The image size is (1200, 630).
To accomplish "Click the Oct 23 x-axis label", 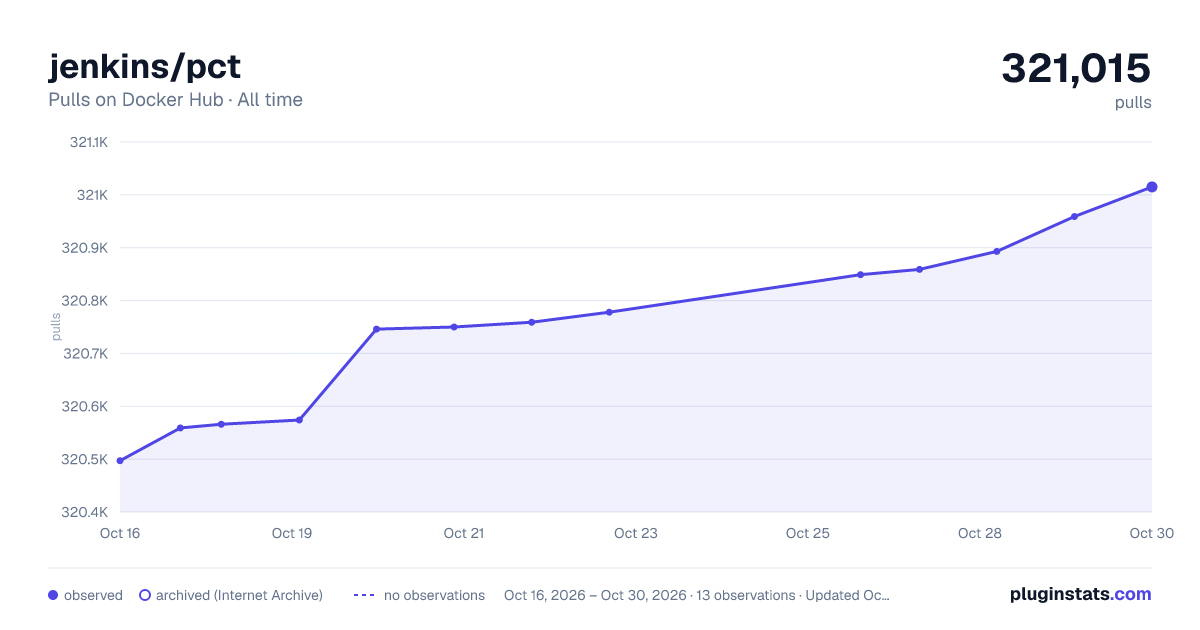I will [x=636, y=533].
